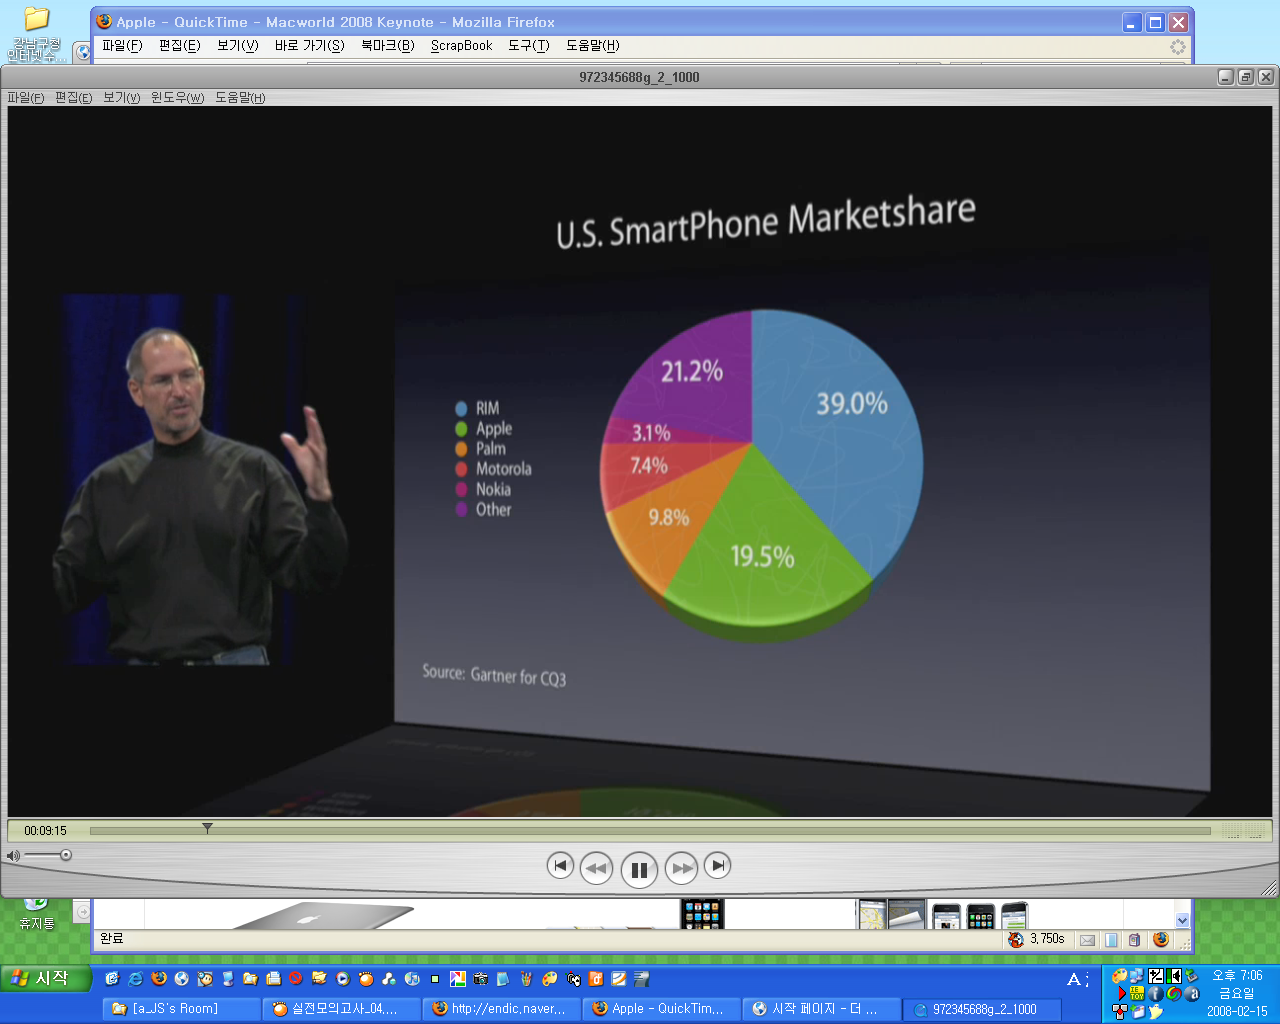Click the rewind button in QuickTime

(596, 868)
